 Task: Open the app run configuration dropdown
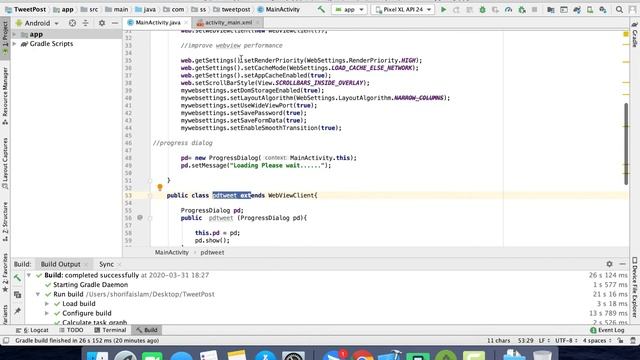pos(349,9)
